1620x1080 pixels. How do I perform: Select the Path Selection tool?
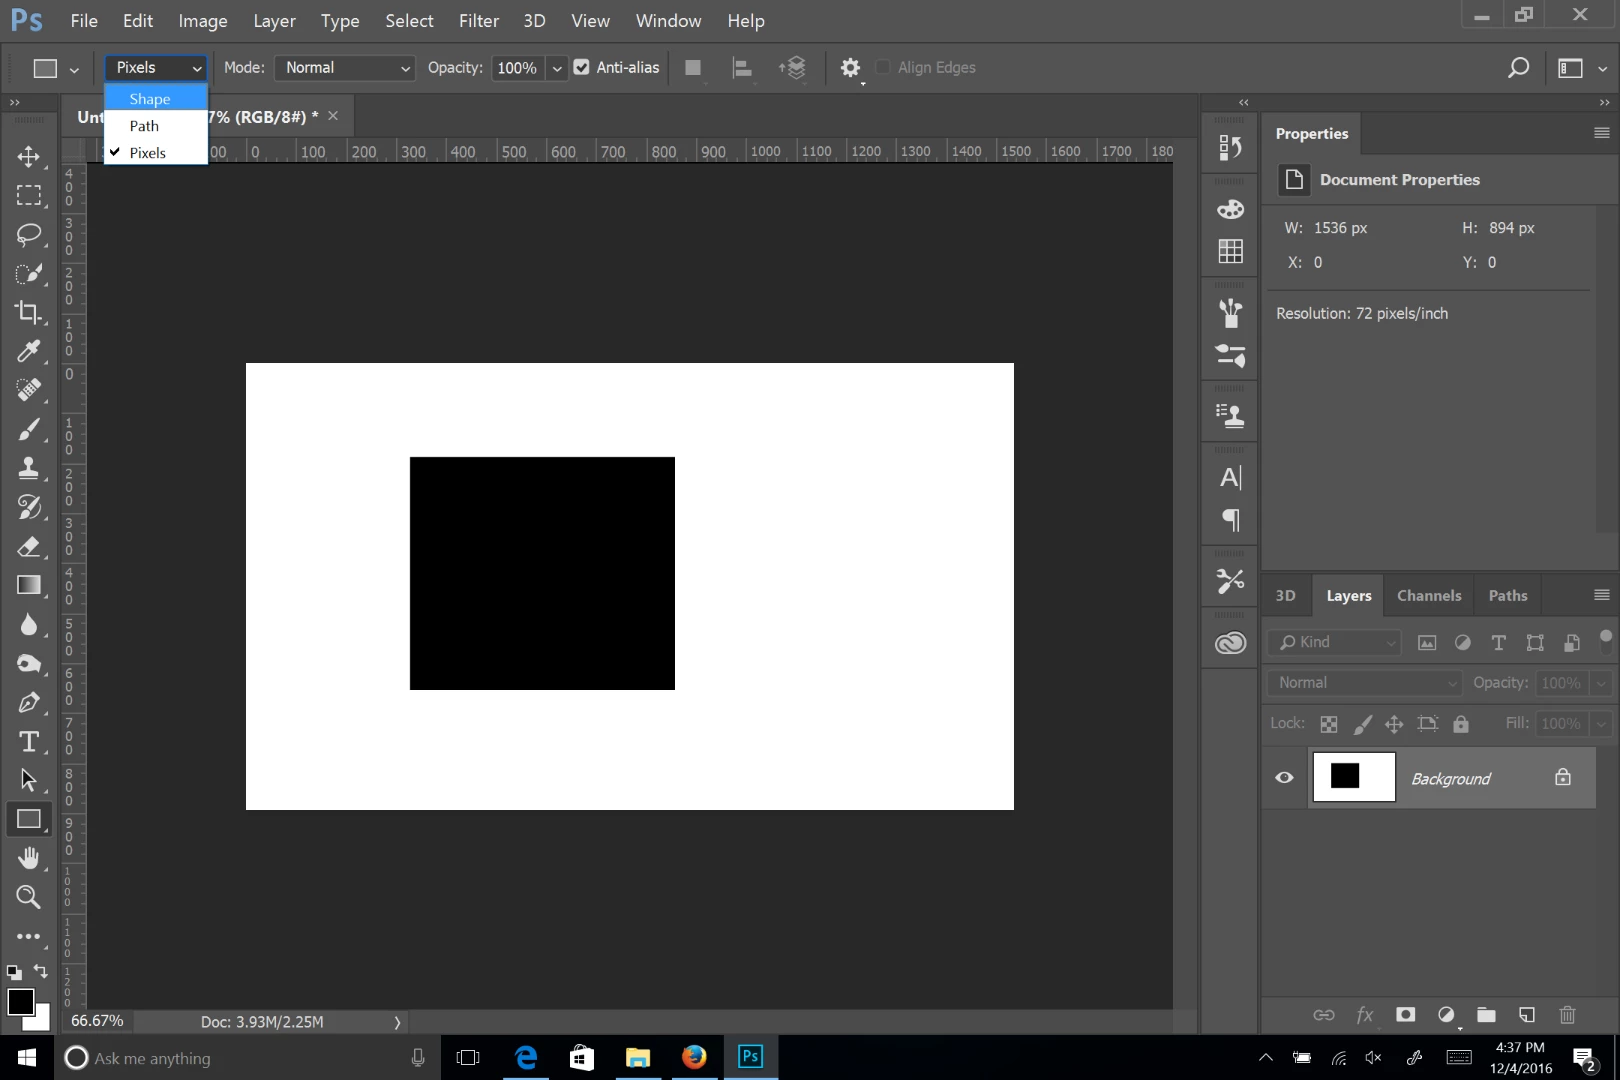coord(29,780)
